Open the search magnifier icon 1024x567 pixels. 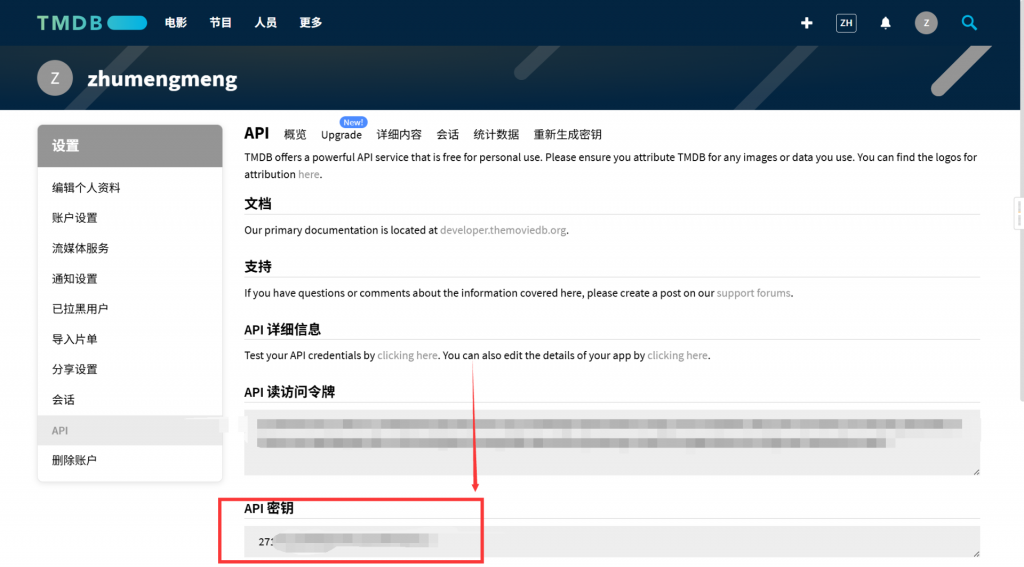(969, 23)
